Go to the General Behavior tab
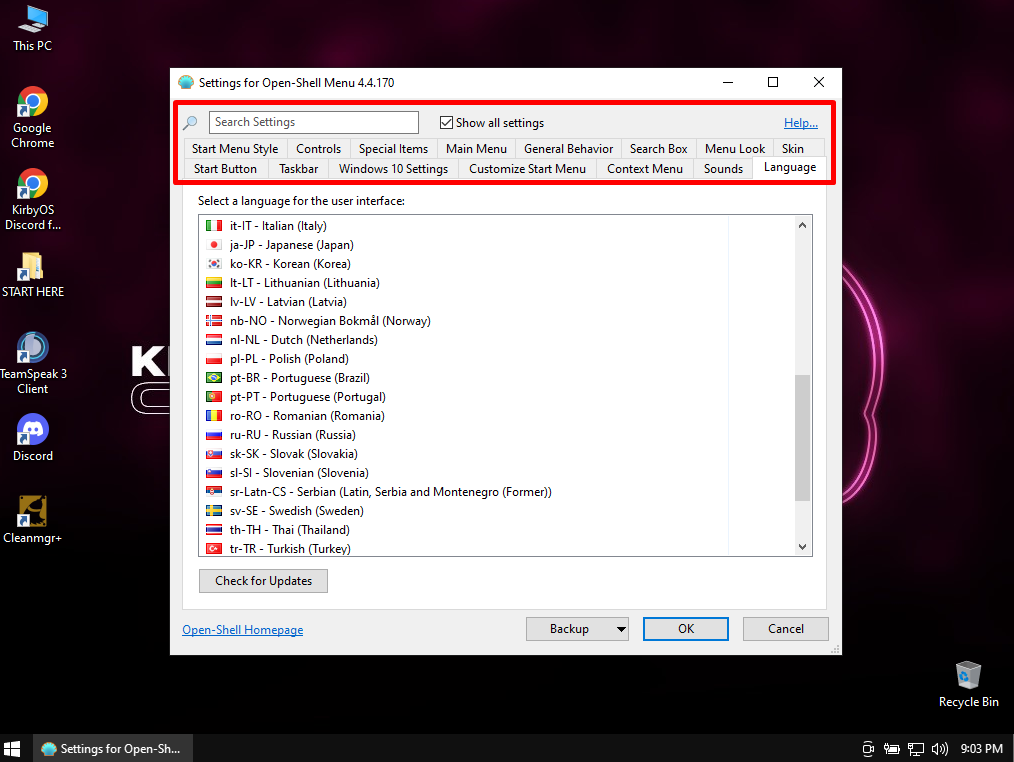This screenshot has width=1014, height=762. coord(568,149)
